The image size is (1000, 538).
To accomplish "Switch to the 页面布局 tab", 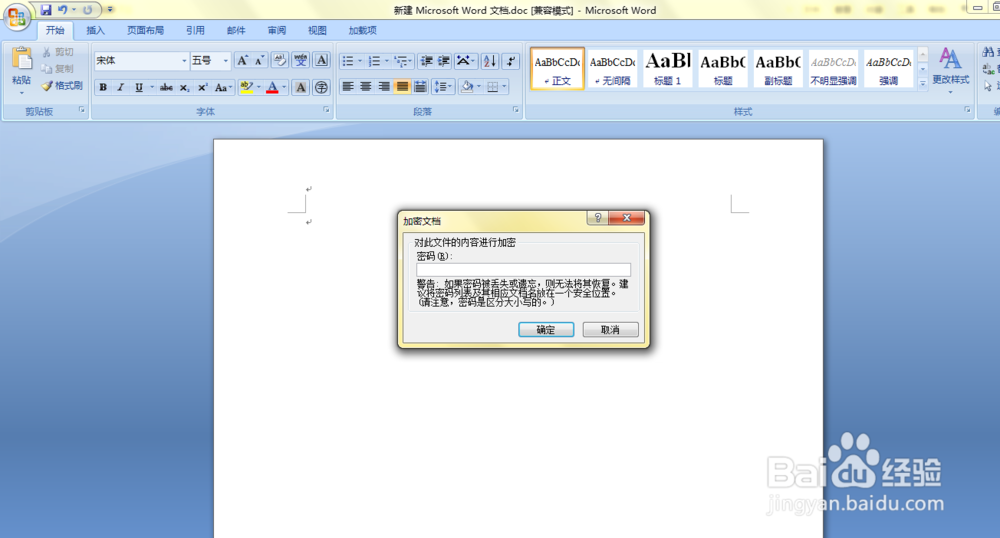I will 145,30.
